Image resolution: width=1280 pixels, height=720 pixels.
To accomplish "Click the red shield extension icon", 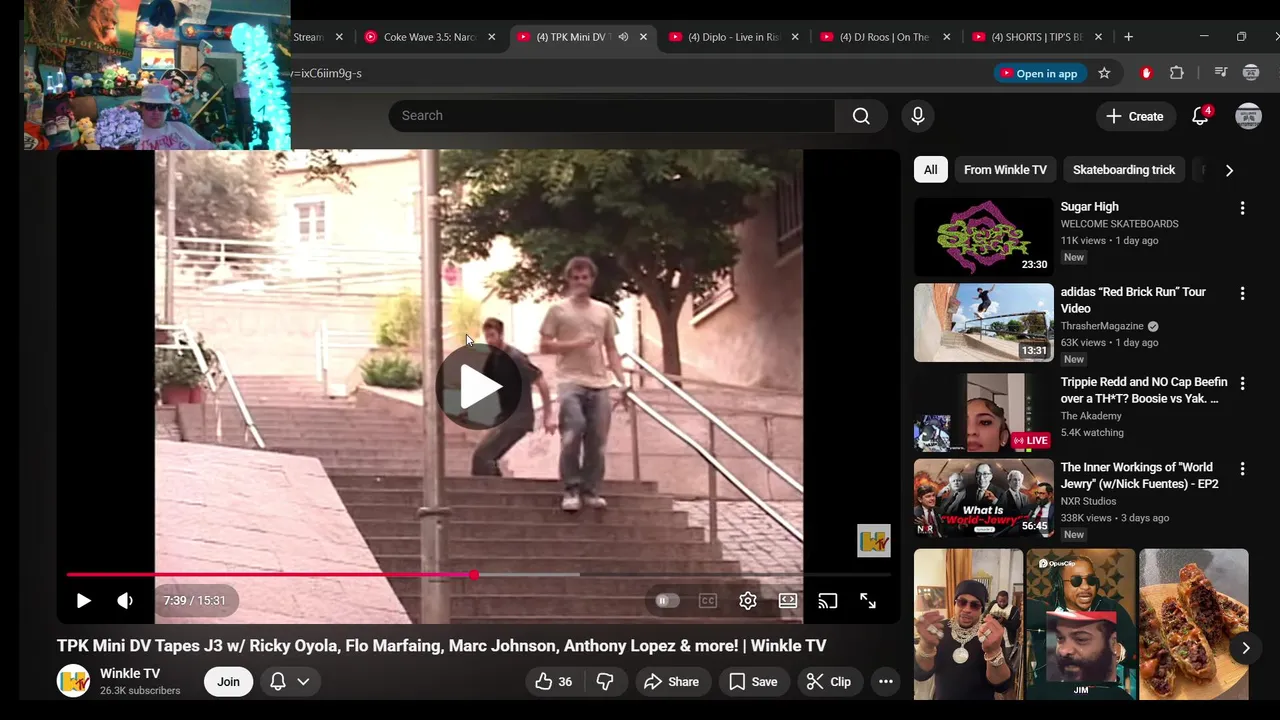I will (1146, 73).
